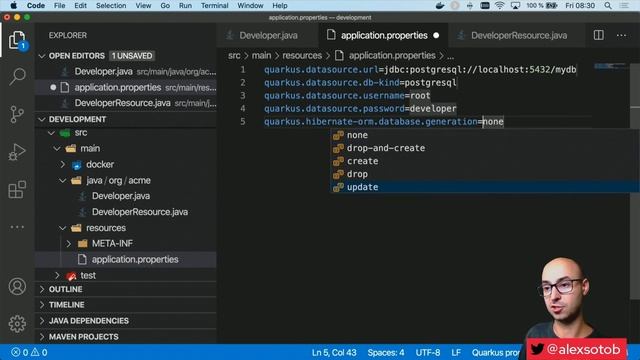The width and height of the screenshot is (640, 360).
Task: Open the File menu
Action: [x=60, y=5]
